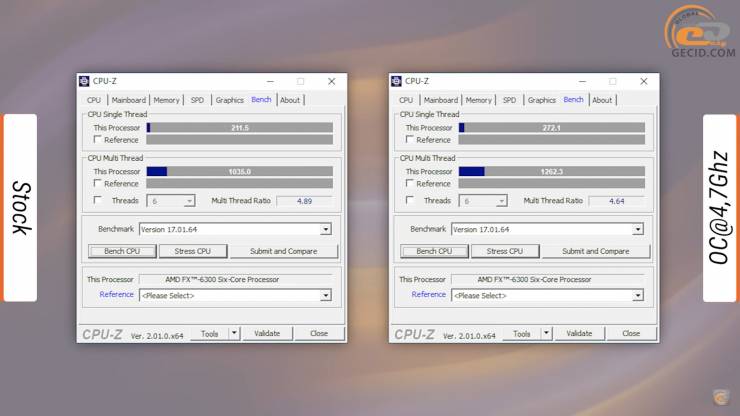Click multi thread score bar in OC window
740x416 pixels.
pyautogui.click(x=552, y=171)
